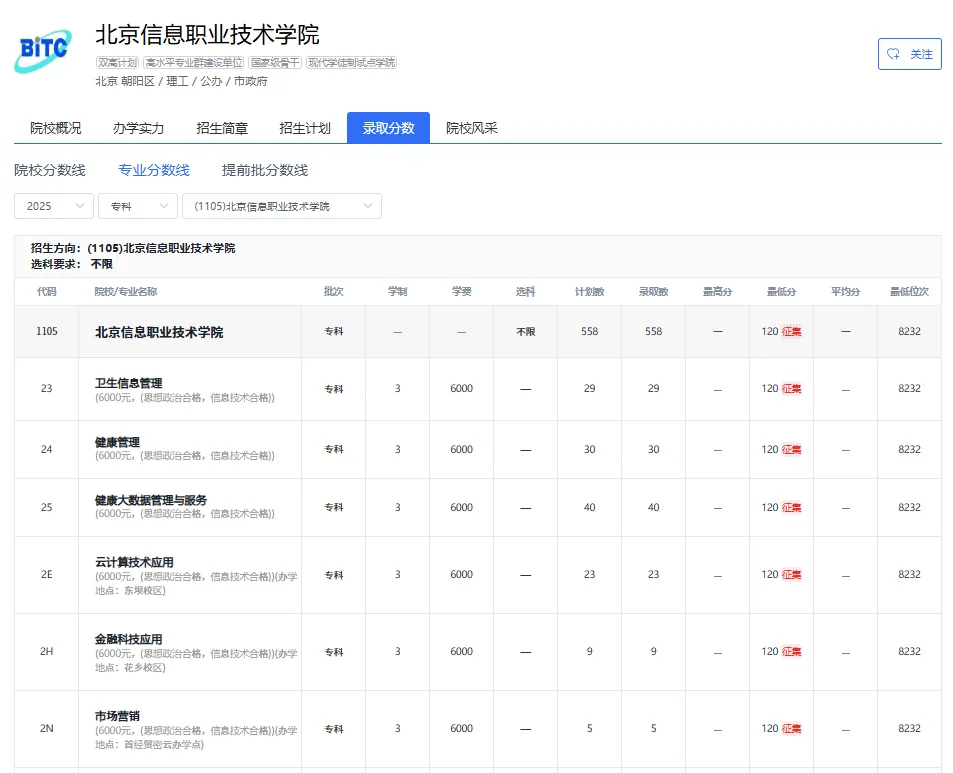
Task: Click the 征集 badge in 云计算技术应用 row
Action: pos(791,574)
